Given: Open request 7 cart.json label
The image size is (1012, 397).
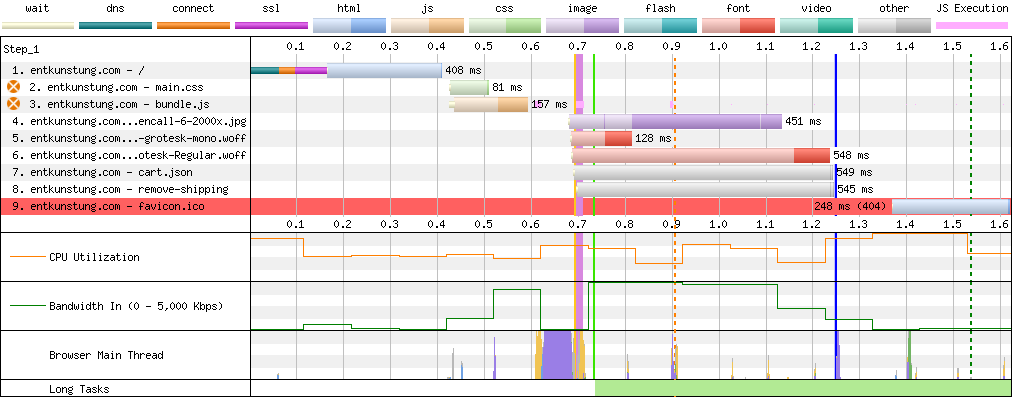Looking at the screenshot, I should pyautogui.click(x=102, y=172).
